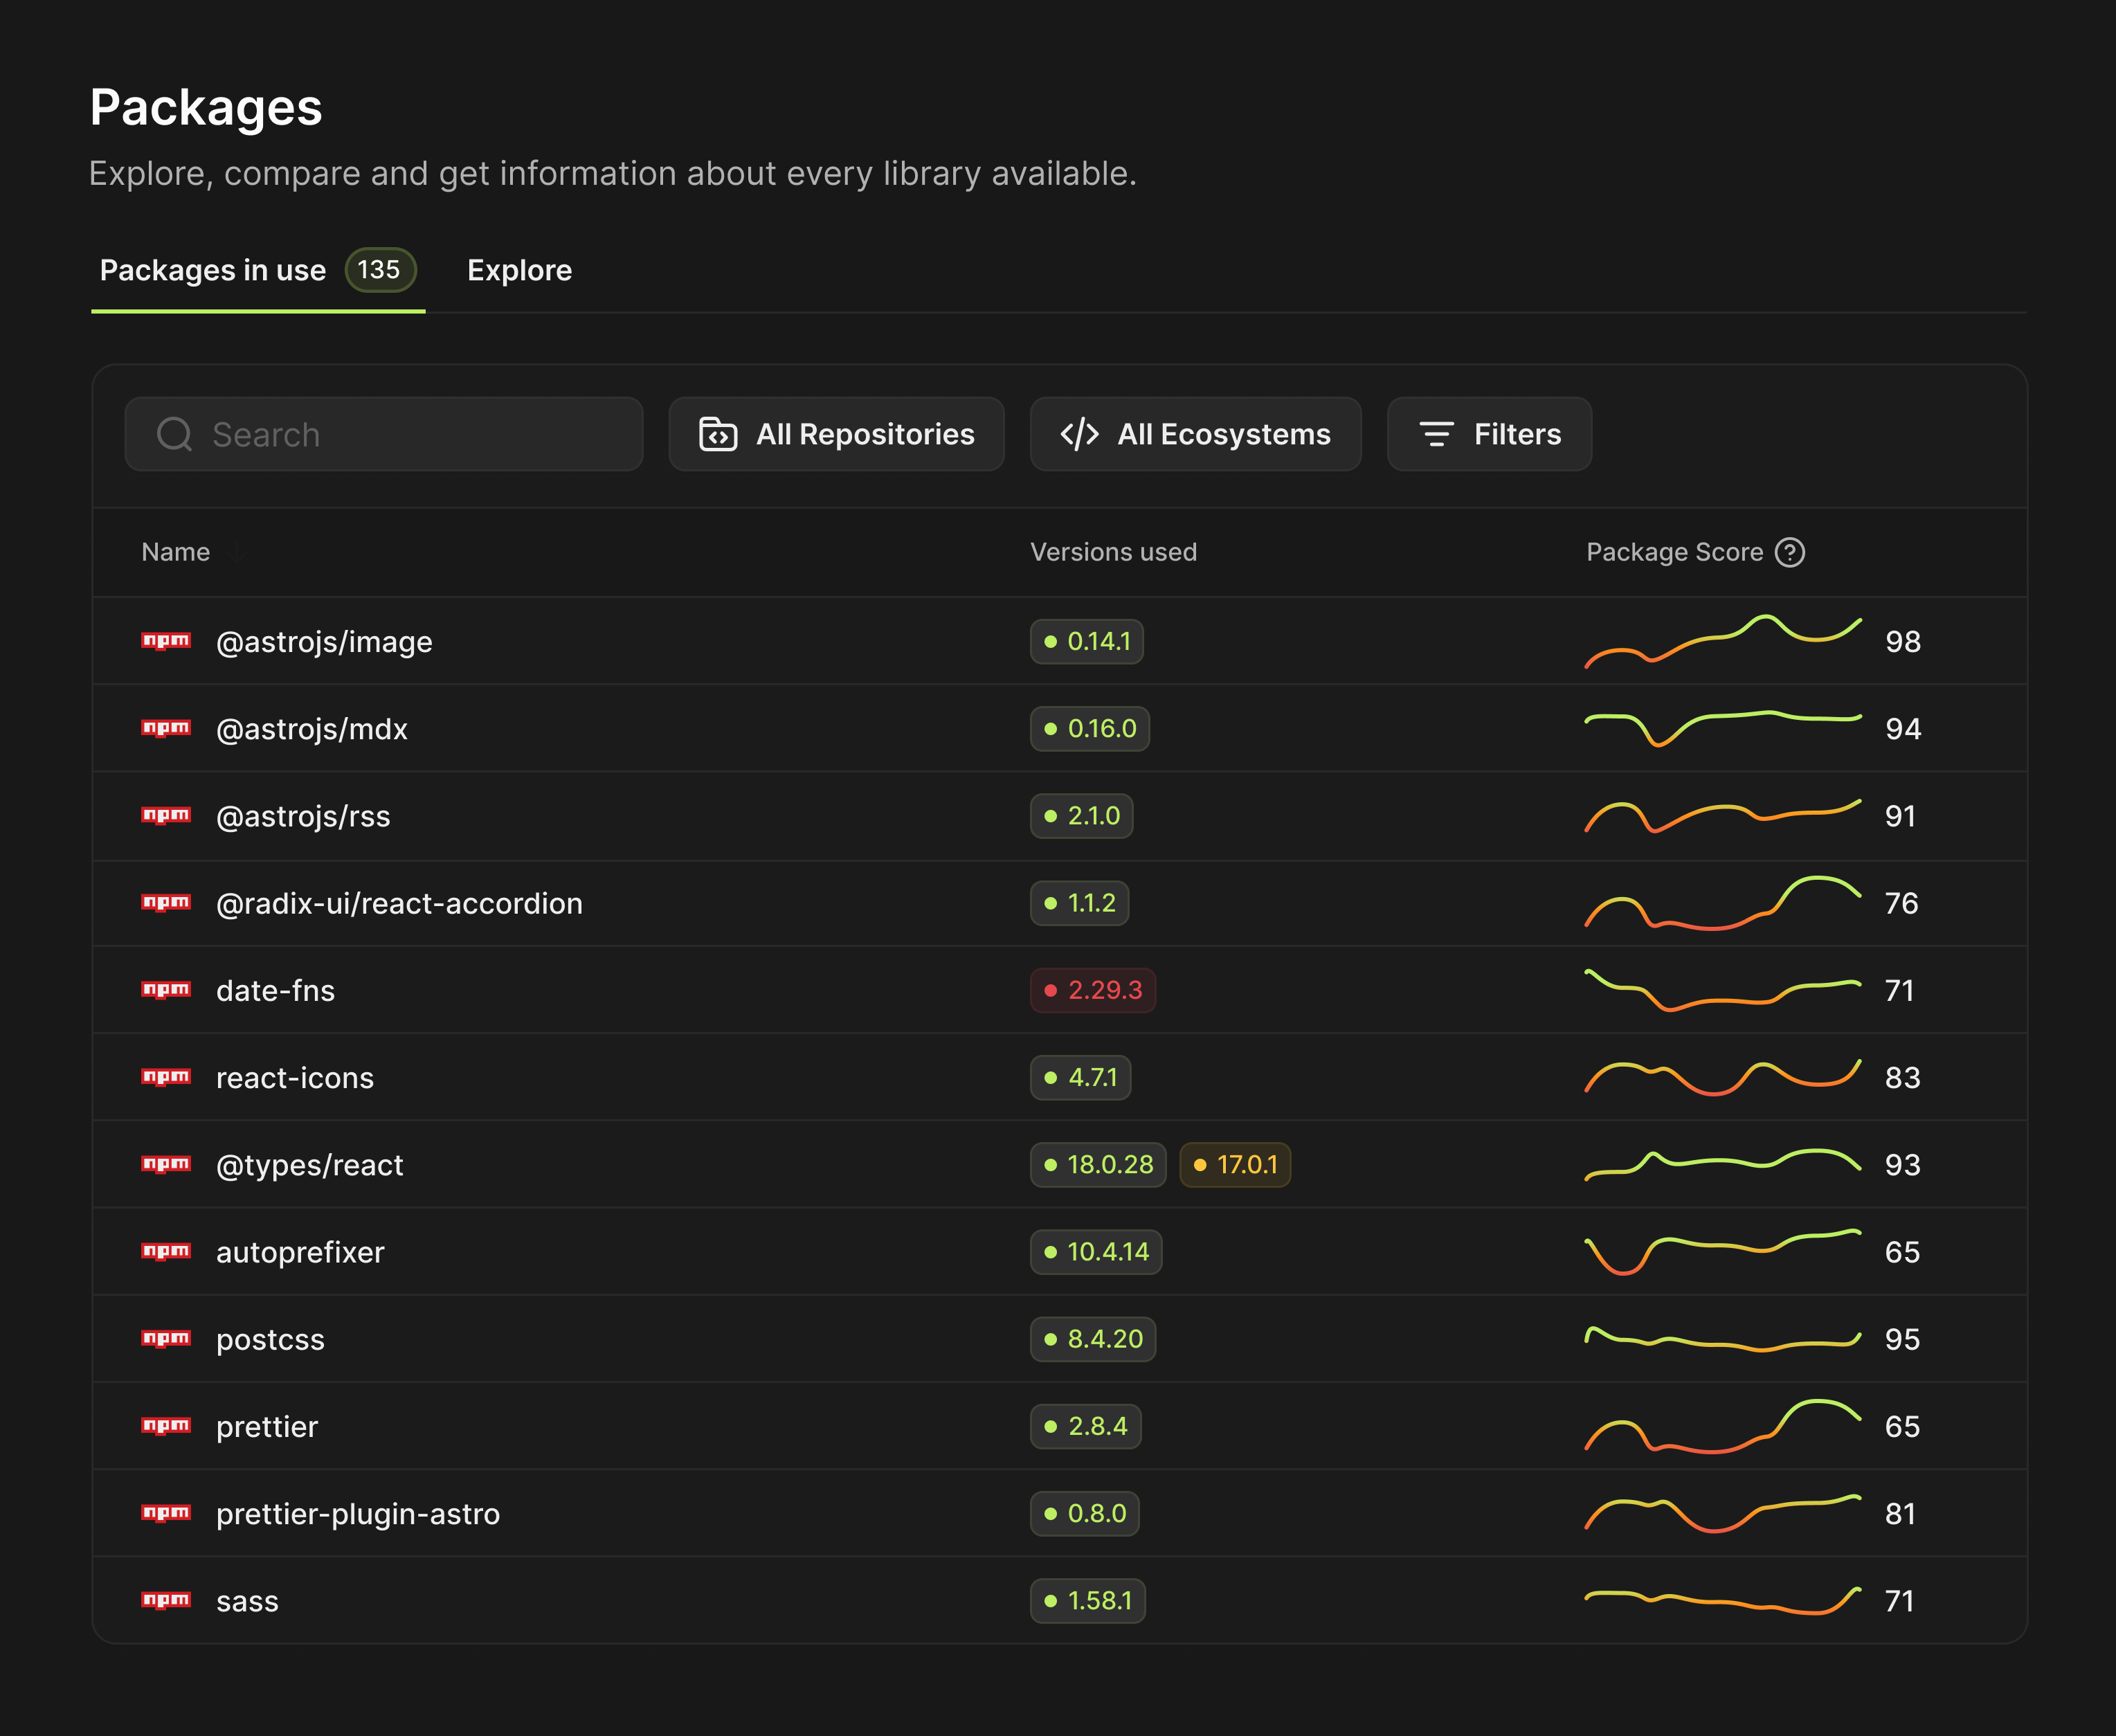Image resolution: width=2116 pixels, height=1736 pixels.
Task: Click version badge 2.8.4
Action: (x=1086, y=1425)
